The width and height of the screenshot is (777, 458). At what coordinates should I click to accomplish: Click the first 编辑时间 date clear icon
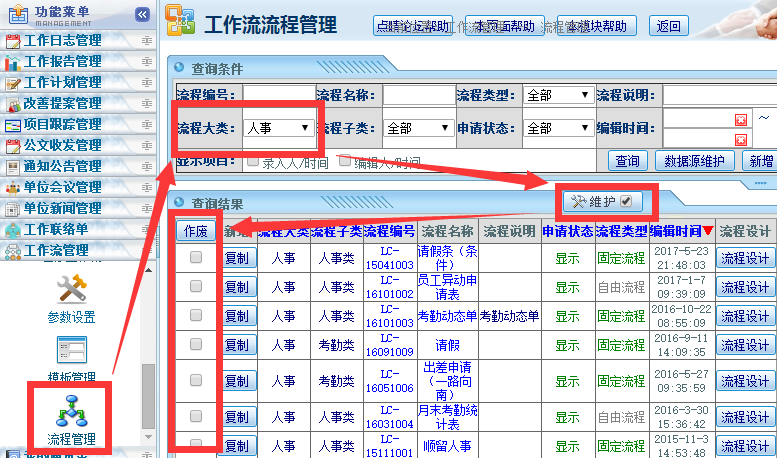click(741, 120)
